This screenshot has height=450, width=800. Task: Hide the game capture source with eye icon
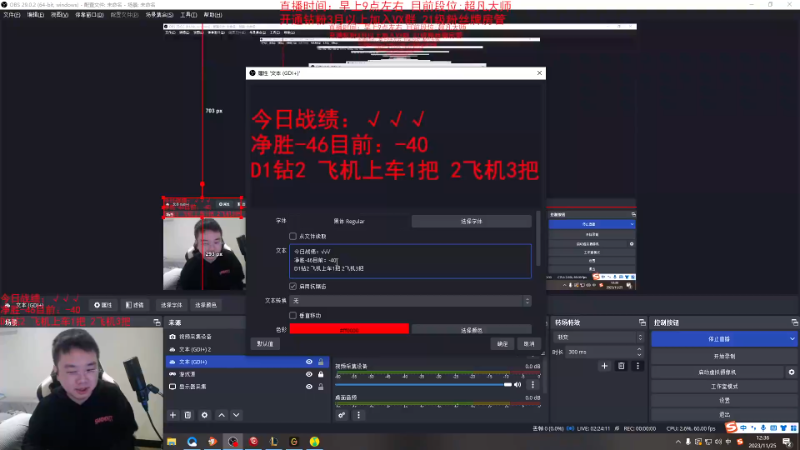(x=309, y=374)
